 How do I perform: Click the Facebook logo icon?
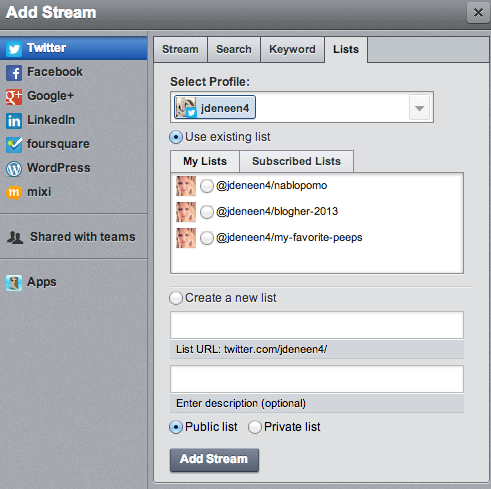tap(14, 73)
